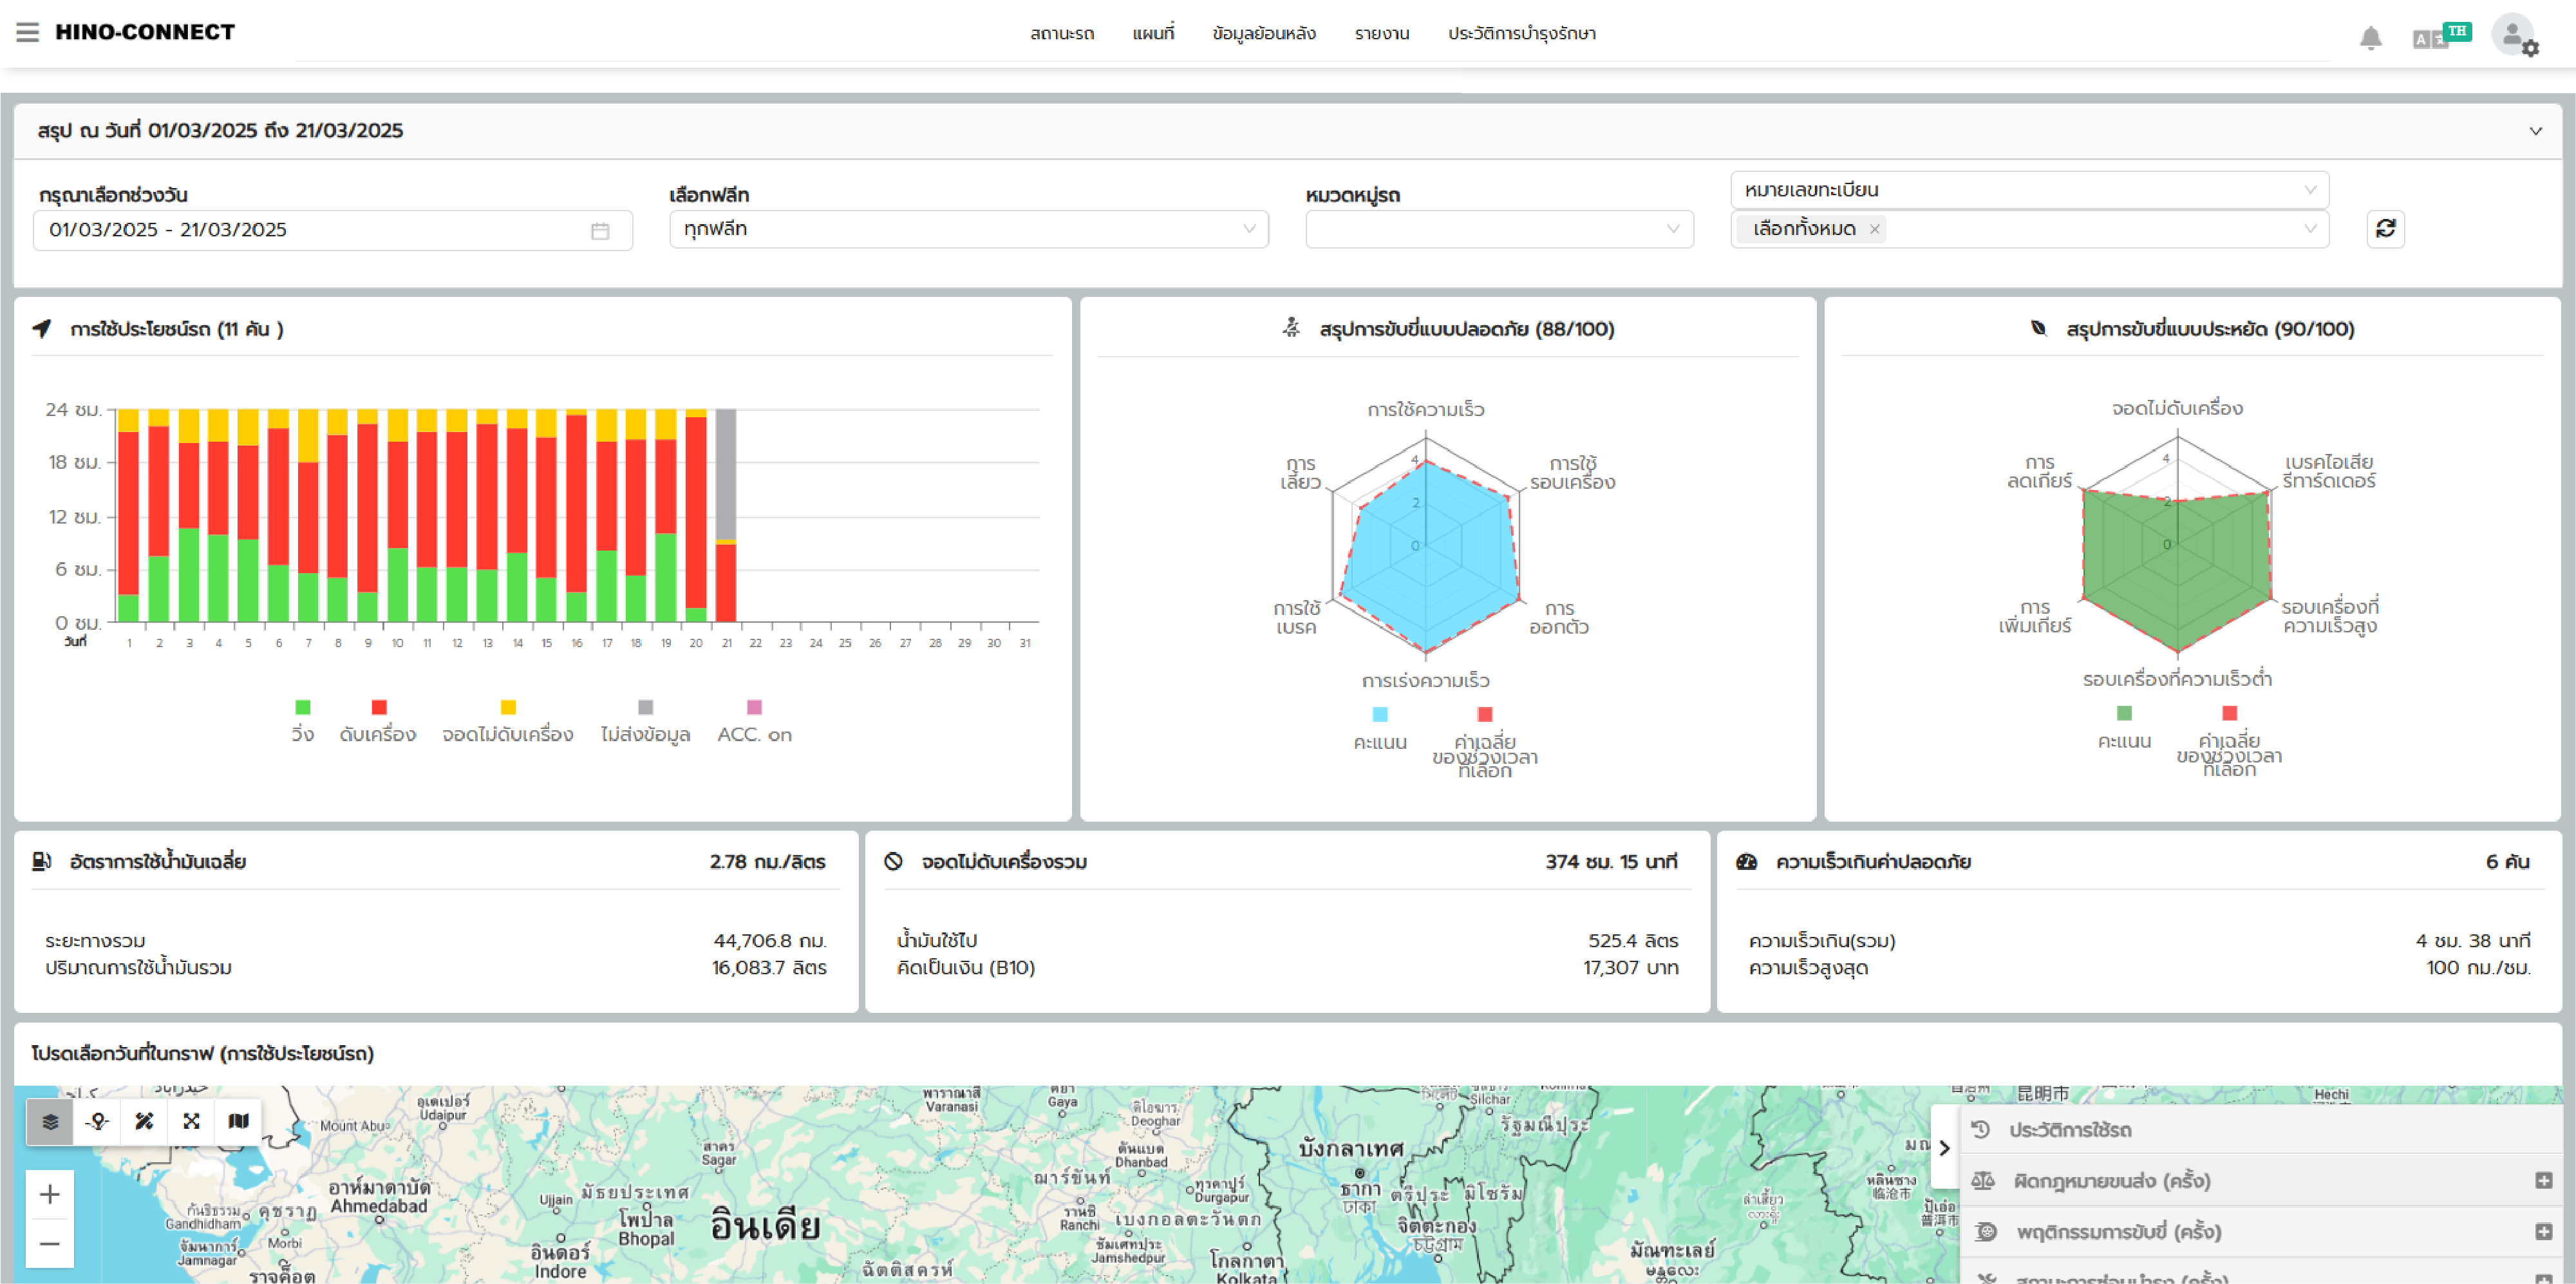Open the เลือกฟลีท fleet dropdown

point(968,229)
